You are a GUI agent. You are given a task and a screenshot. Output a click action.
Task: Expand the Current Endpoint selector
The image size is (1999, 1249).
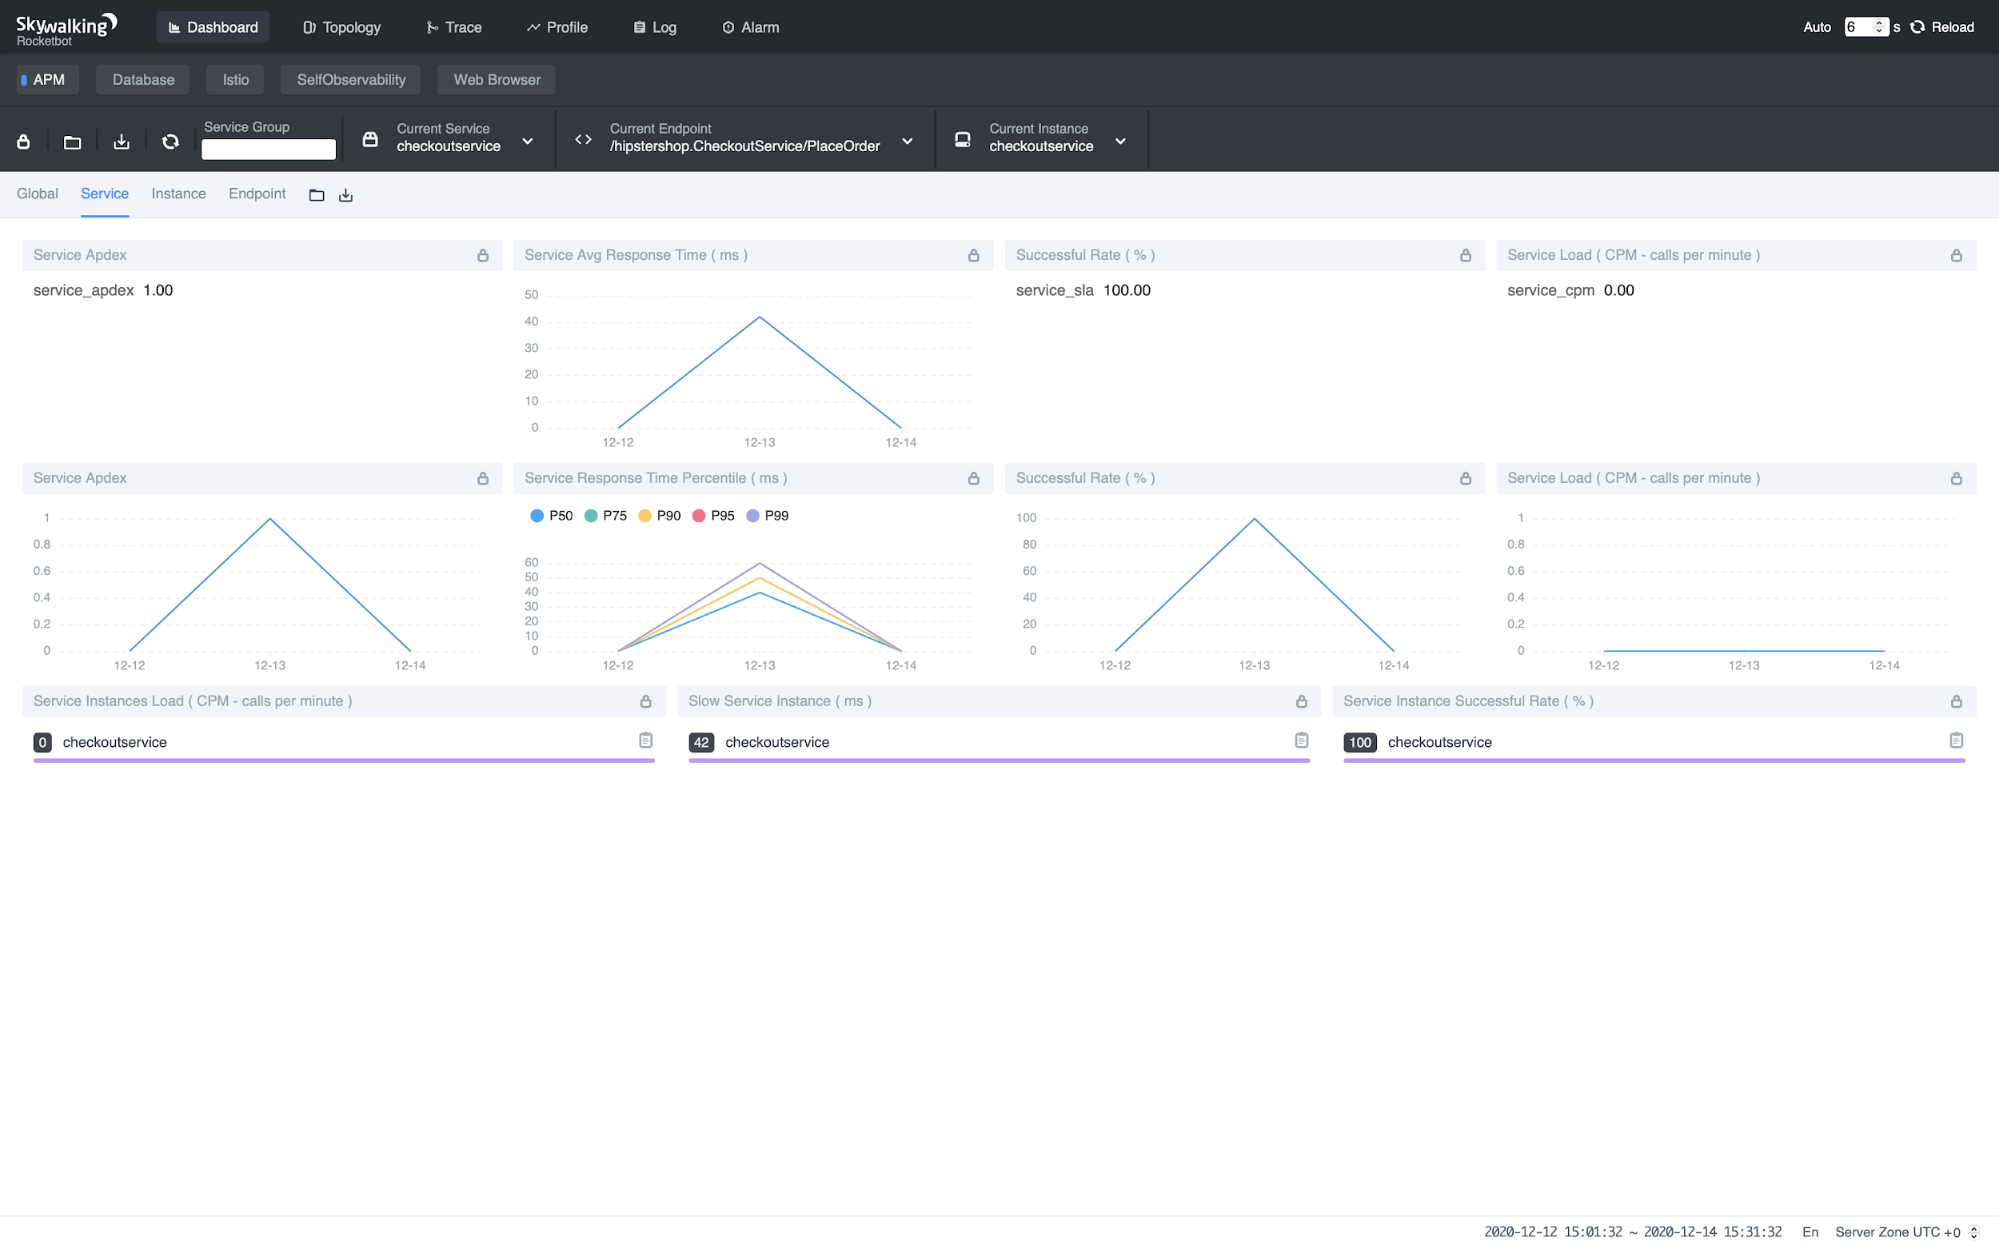pyautogui.click(x=907, y=141)
